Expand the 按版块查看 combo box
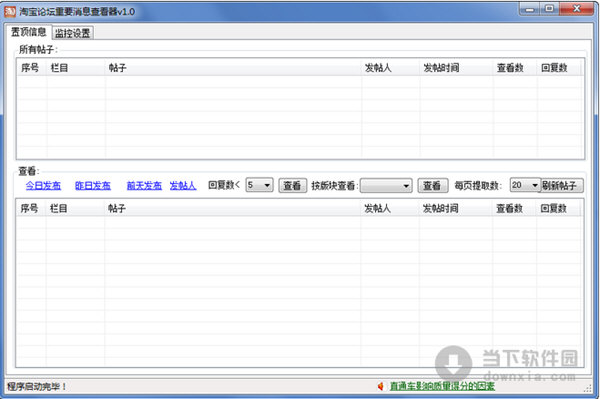This screenshot has width=600, height=399. pos(386,186)
